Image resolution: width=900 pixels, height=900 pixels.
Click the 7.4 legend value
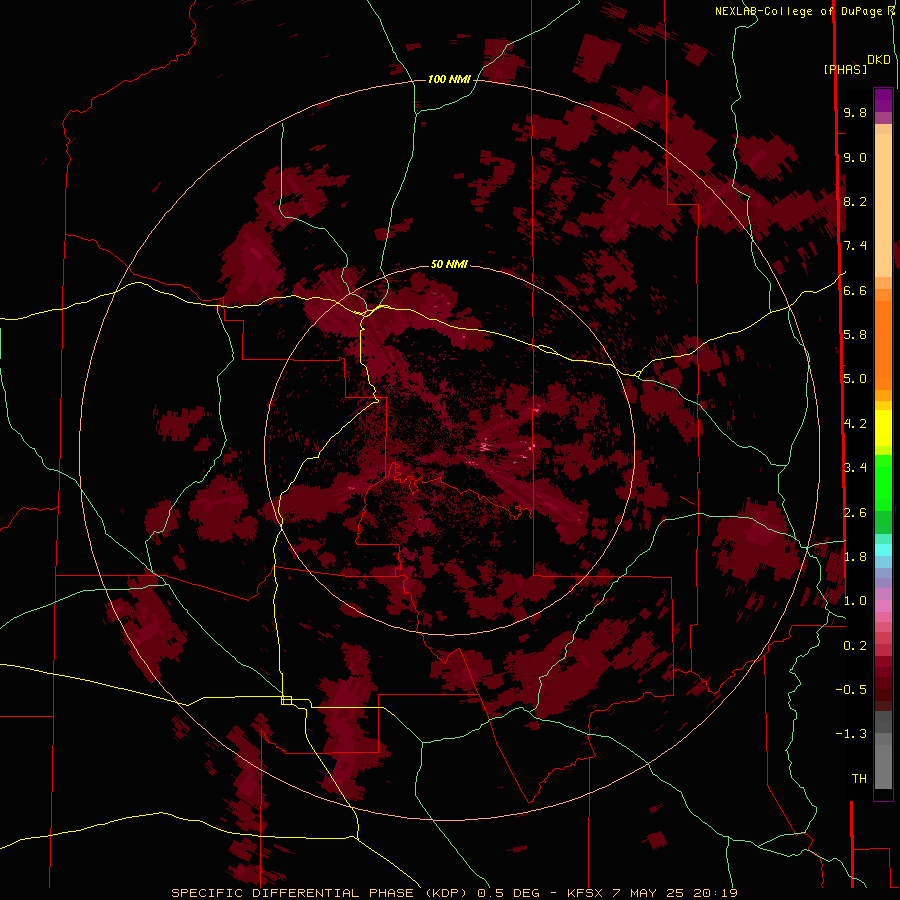pos(855,246)
